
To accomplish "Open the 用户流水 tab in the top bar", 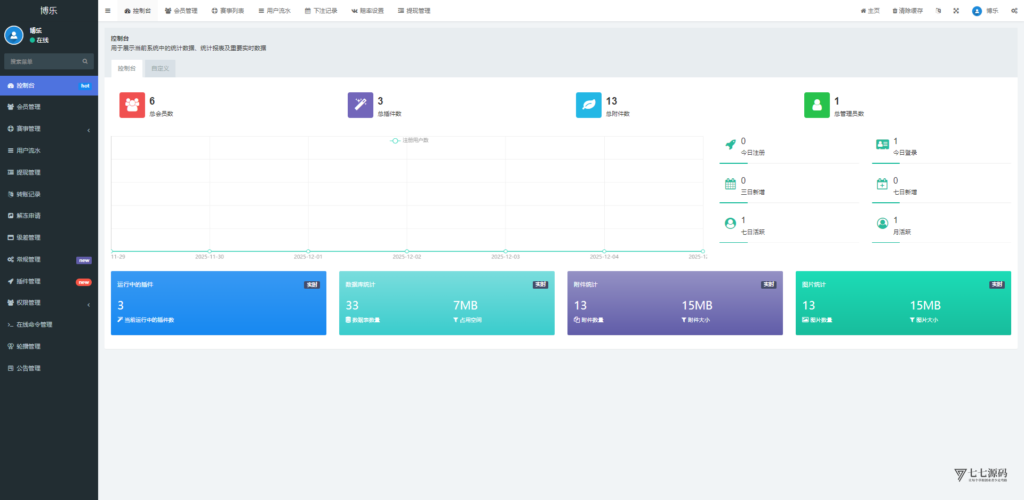I will point(274,11).
